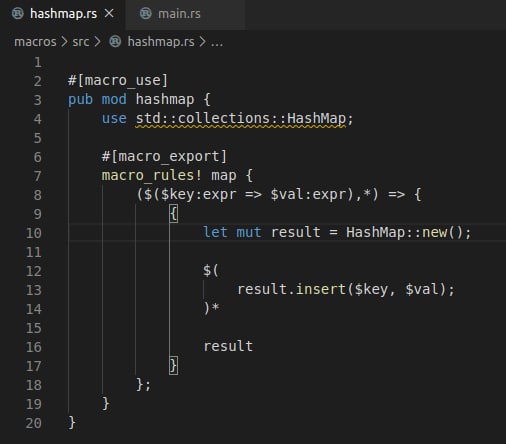
Task: Click final closing brace on line 20
Action: (x=72, y=423)
